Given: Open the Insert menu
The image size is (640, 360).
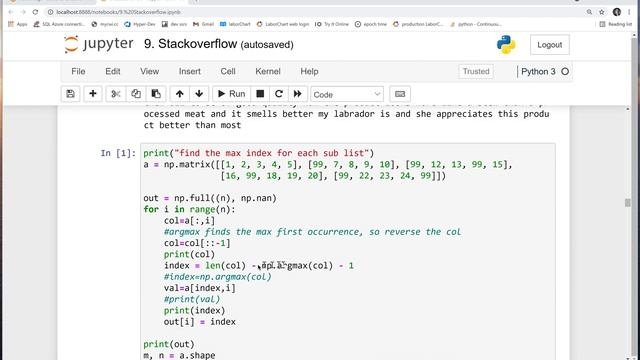Looking at the screenshot, I should pyautogui.click(x=189, y=71).
